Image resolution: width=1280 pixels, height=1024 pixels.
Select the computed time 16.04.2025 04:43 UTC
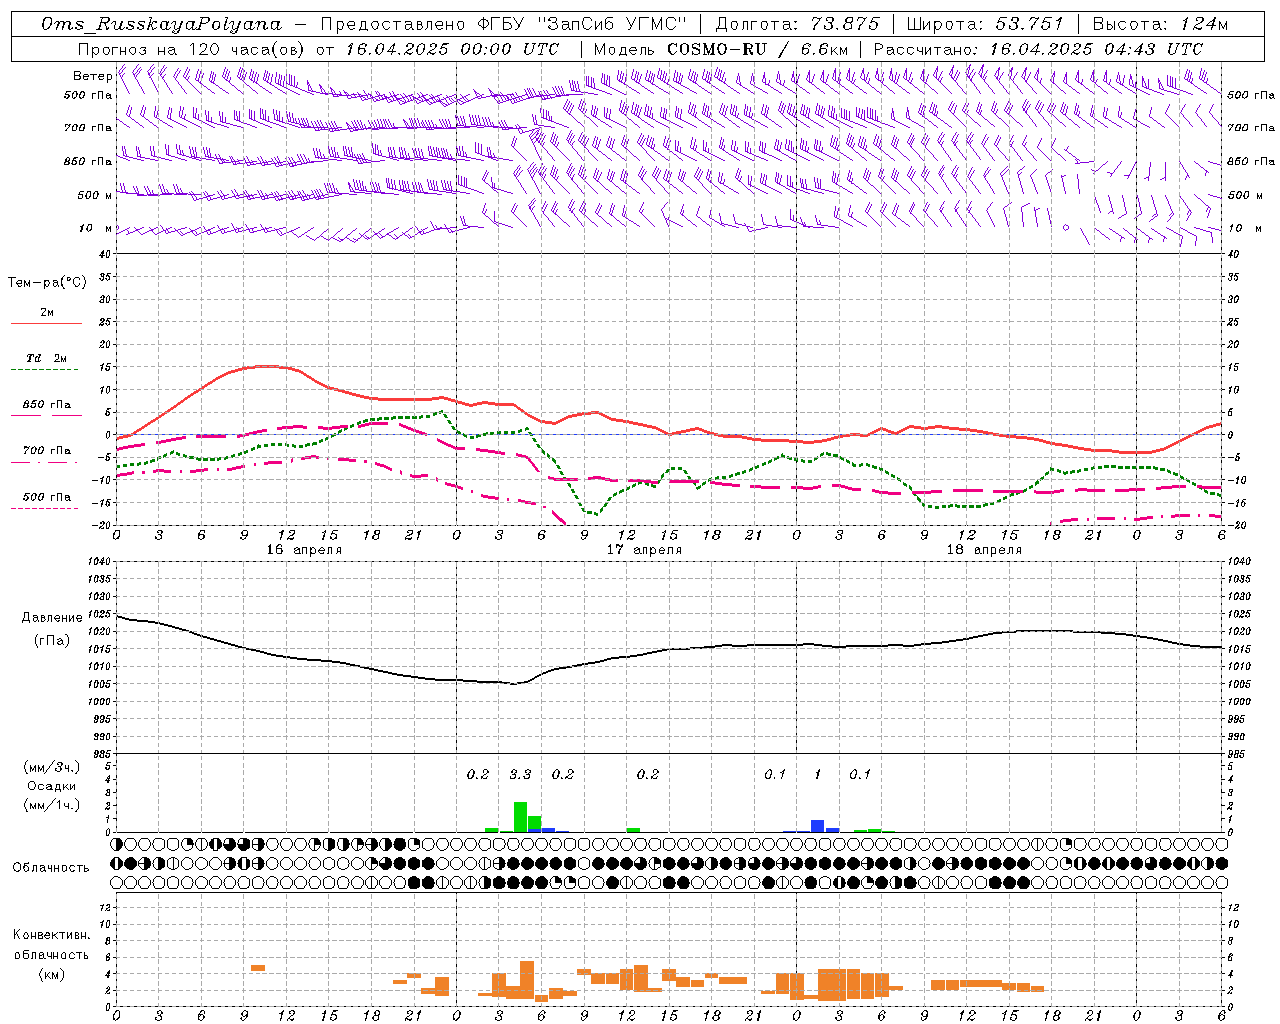pyautogui.click(x=1097, y=49)
